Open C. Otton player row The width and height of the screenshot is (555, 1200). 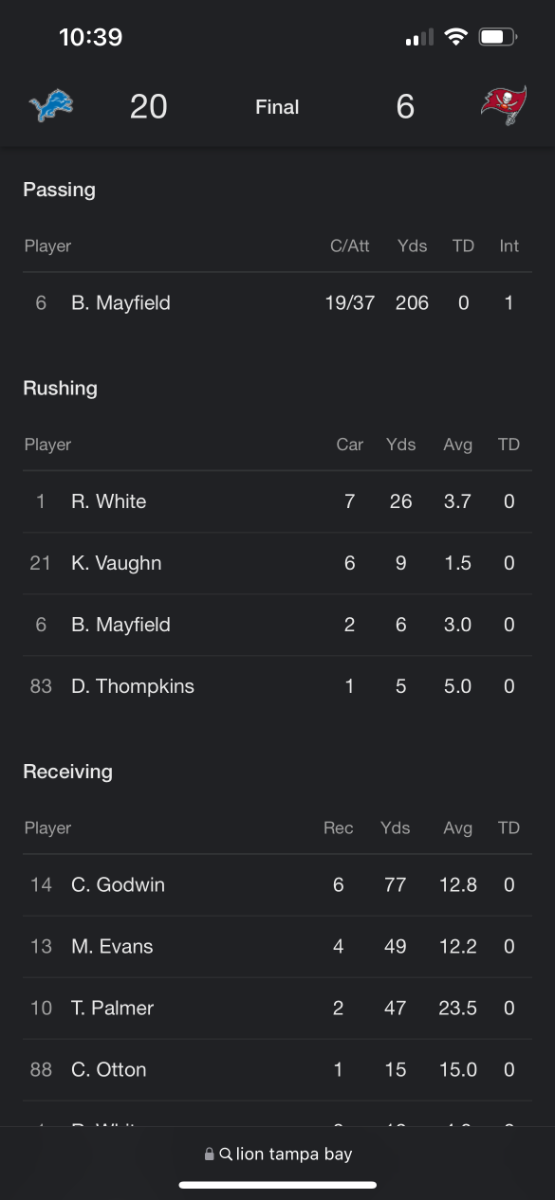pyautogui.click(x=277, y=1070)
